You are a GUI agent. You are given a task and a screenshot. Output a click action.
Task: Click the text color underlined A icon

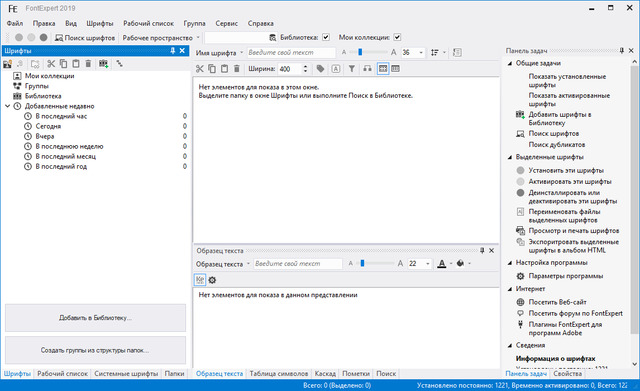click(x=442, y=264)
